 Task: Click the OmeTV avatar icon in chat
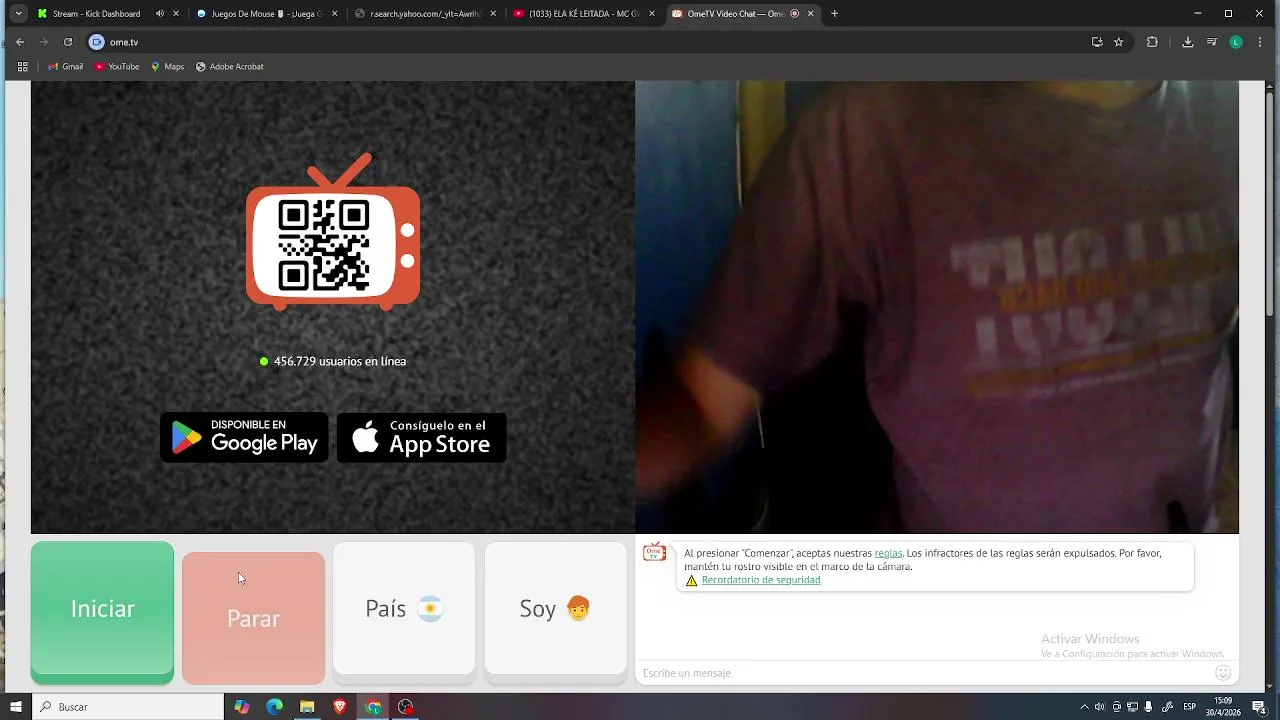655,553
